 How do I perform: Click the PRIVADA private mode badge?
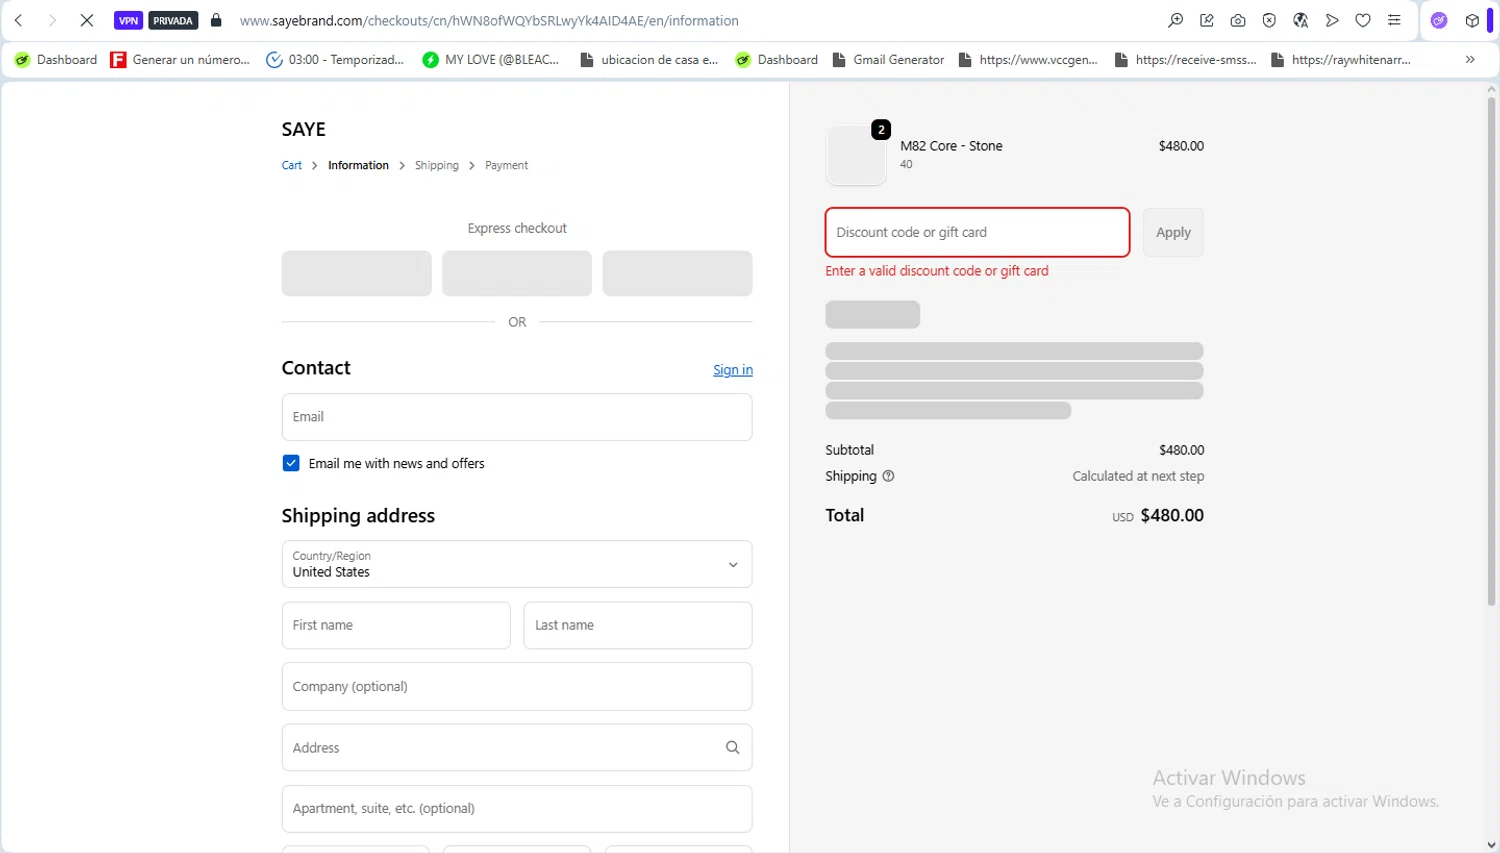pos(173,20)
